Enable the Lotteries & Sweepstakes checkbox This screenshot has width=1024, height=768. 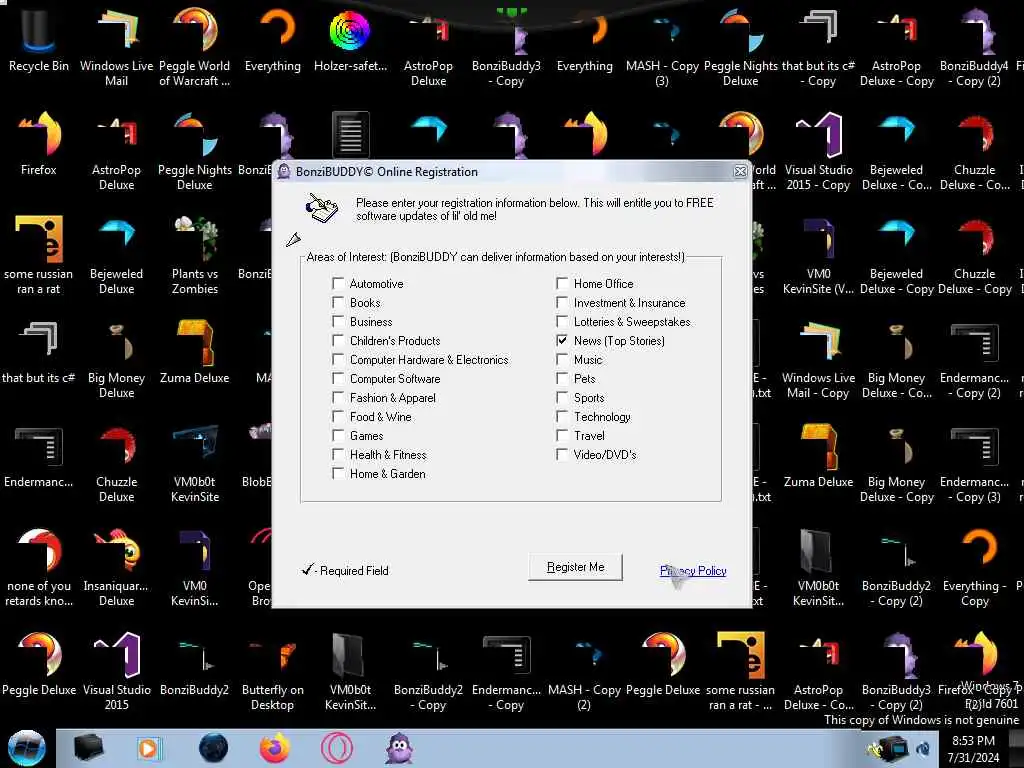[562, 321]
